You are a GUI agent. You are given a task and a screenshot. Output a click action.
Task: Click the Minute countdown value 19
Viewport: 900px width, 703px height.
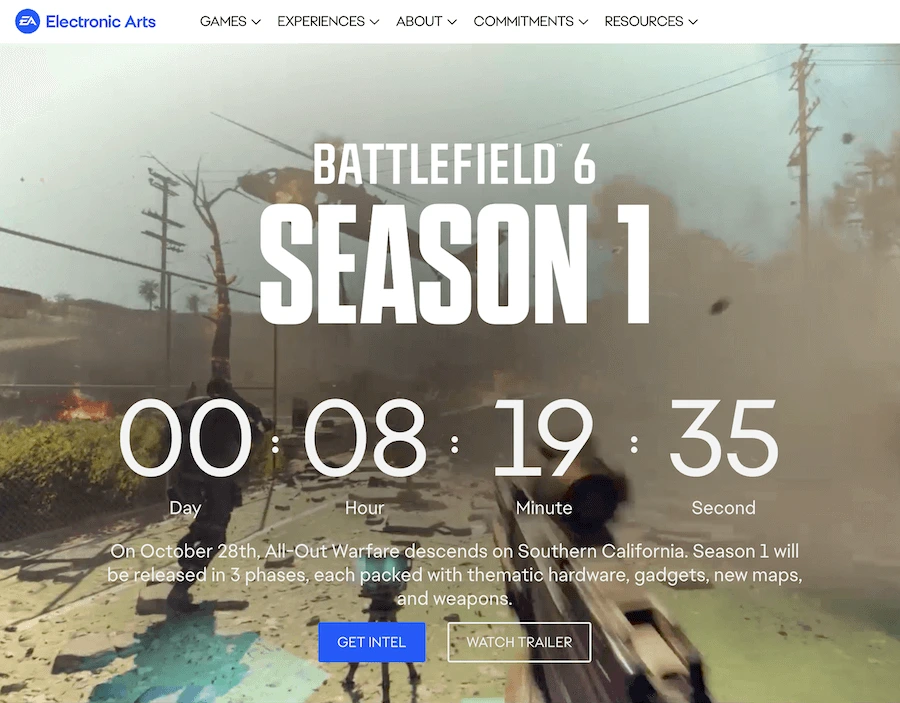coord(543,440)
